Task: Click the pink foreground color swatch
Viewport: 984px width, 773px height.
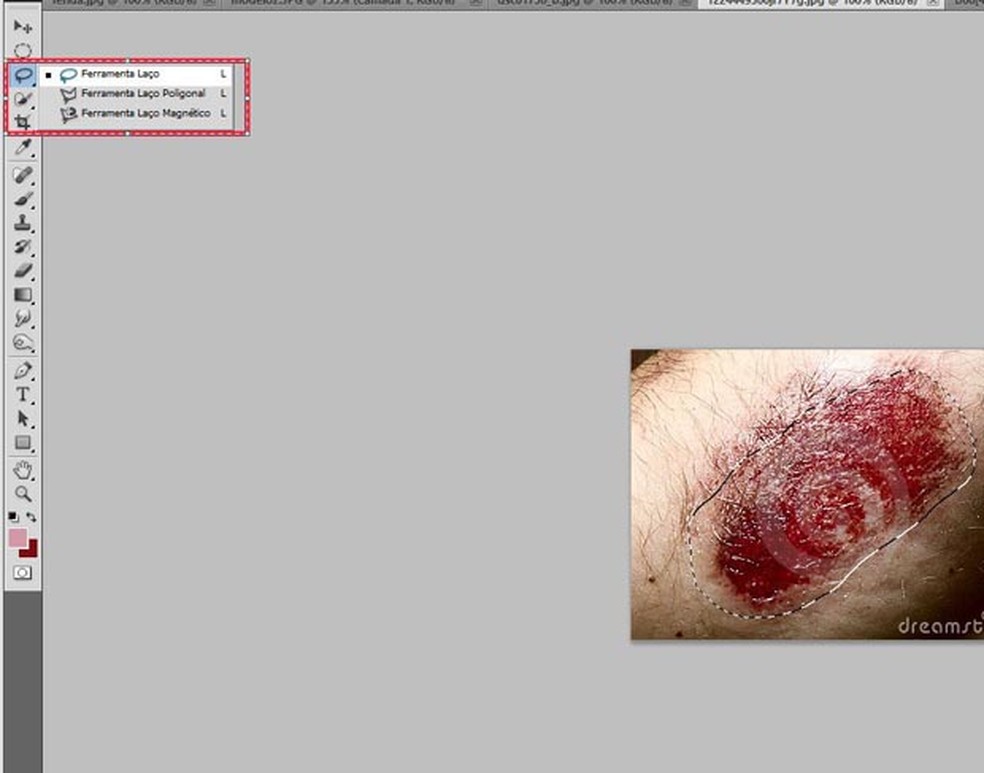Action: click(17, 538)
